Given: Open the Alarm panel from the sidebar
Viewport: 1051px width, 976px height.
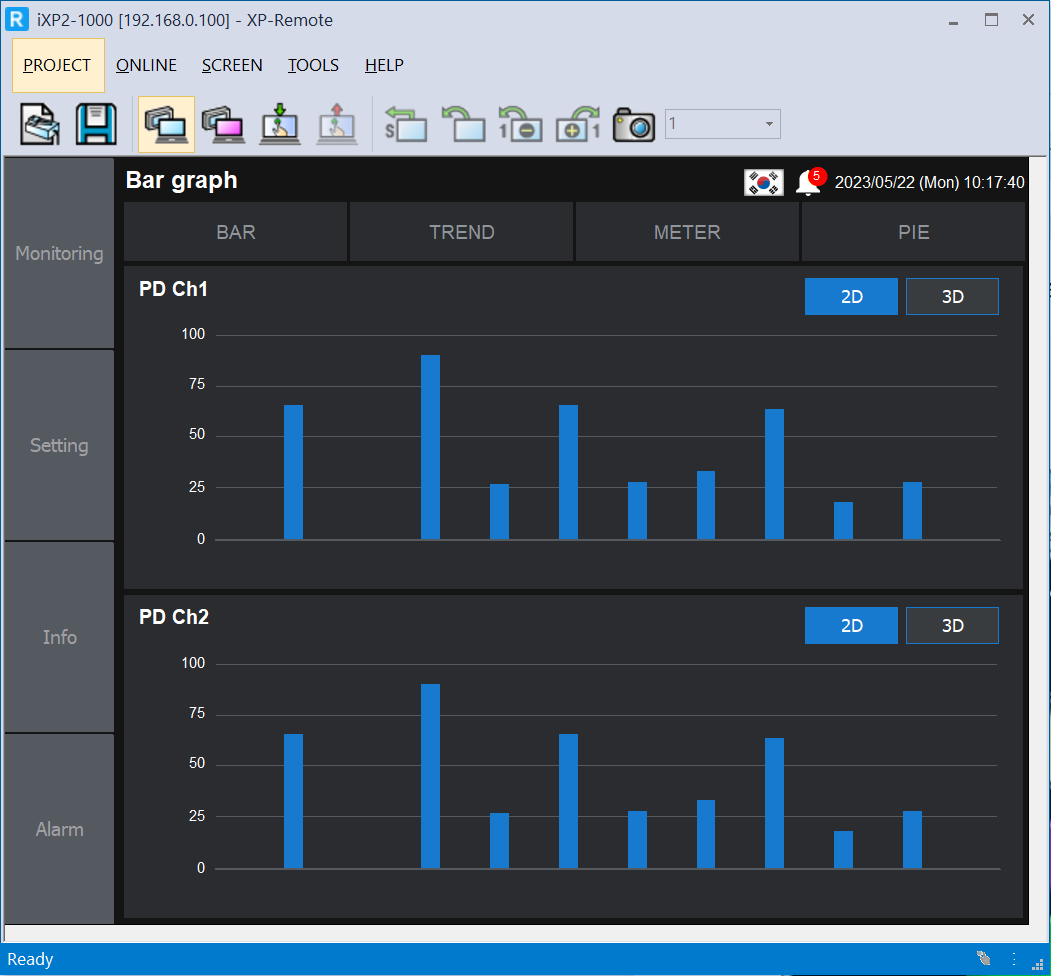Looking at the screenshot, I should tap(59, 829).
